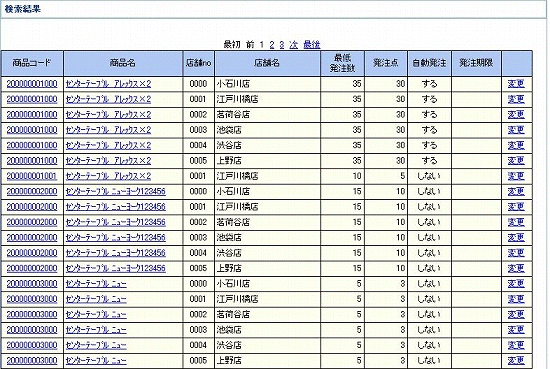
Task: Select store no 0002 in 200000002000 row
Action: pyautogui.click(x=198, y=222)
